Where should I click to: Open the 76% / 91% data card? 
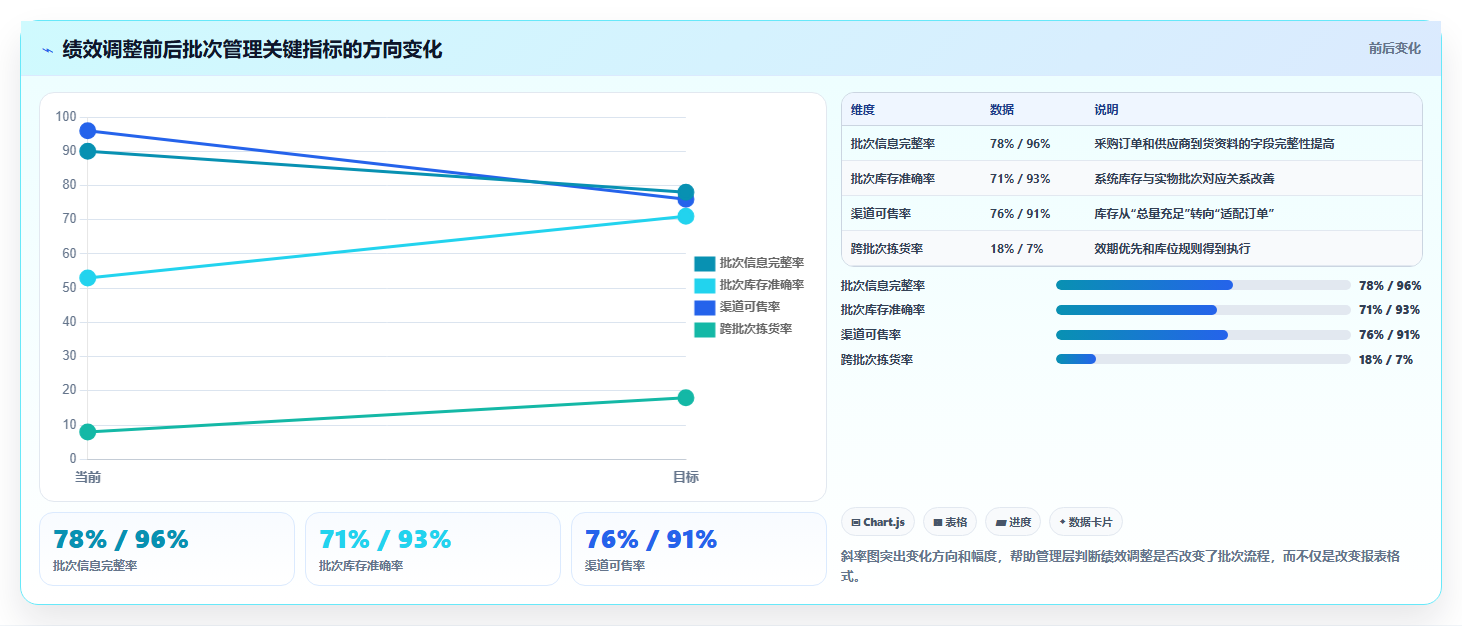[699, 549]
